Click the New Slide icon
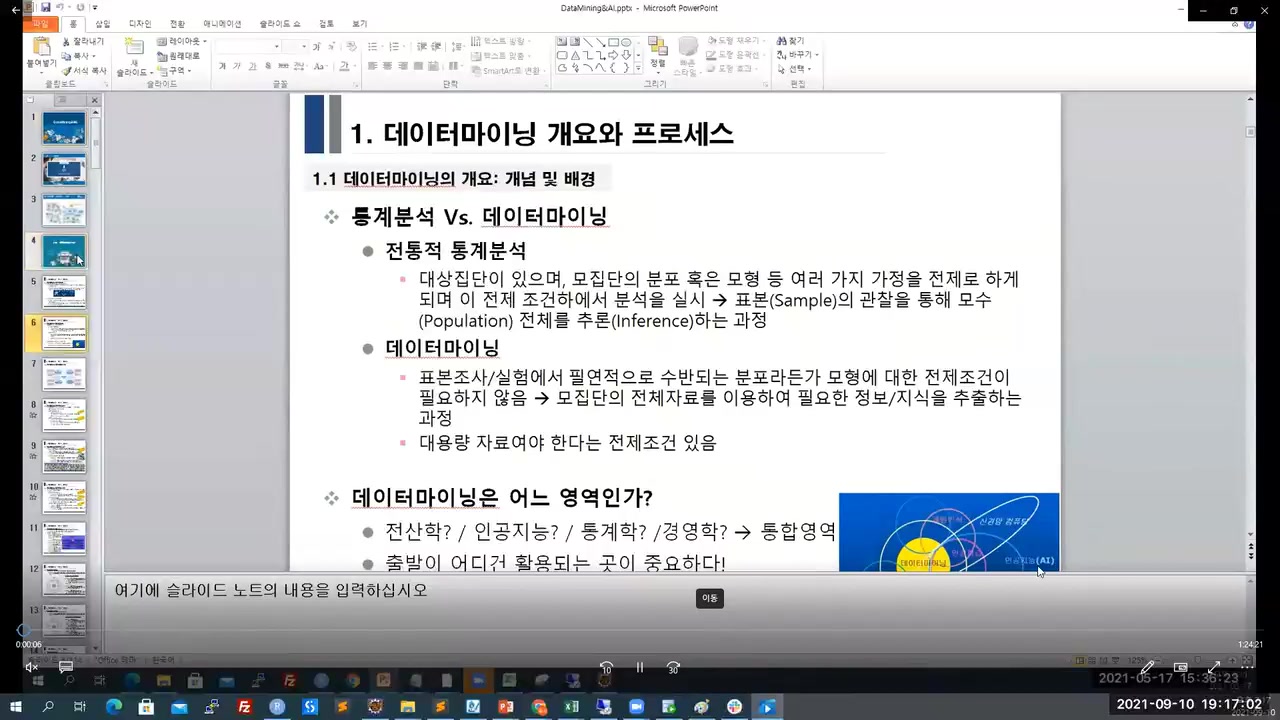The image size is (1280, 720). pyautogui.click(x=136, y=46)
